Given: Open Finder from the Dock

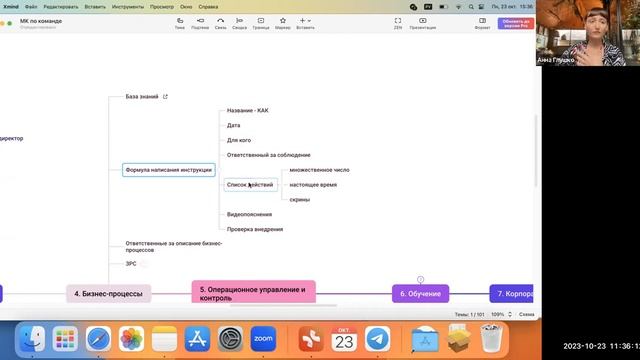Looking at the screenshot, I should coord(32,339).
